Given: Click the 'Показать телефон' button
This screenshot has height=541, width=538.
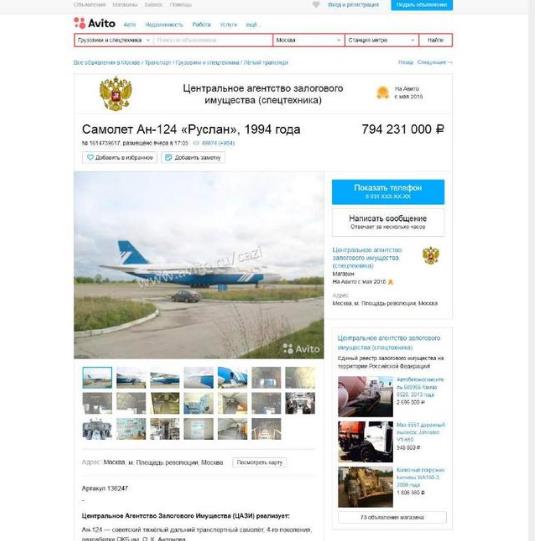Looking at the screenshot, I should coord(388,192).
